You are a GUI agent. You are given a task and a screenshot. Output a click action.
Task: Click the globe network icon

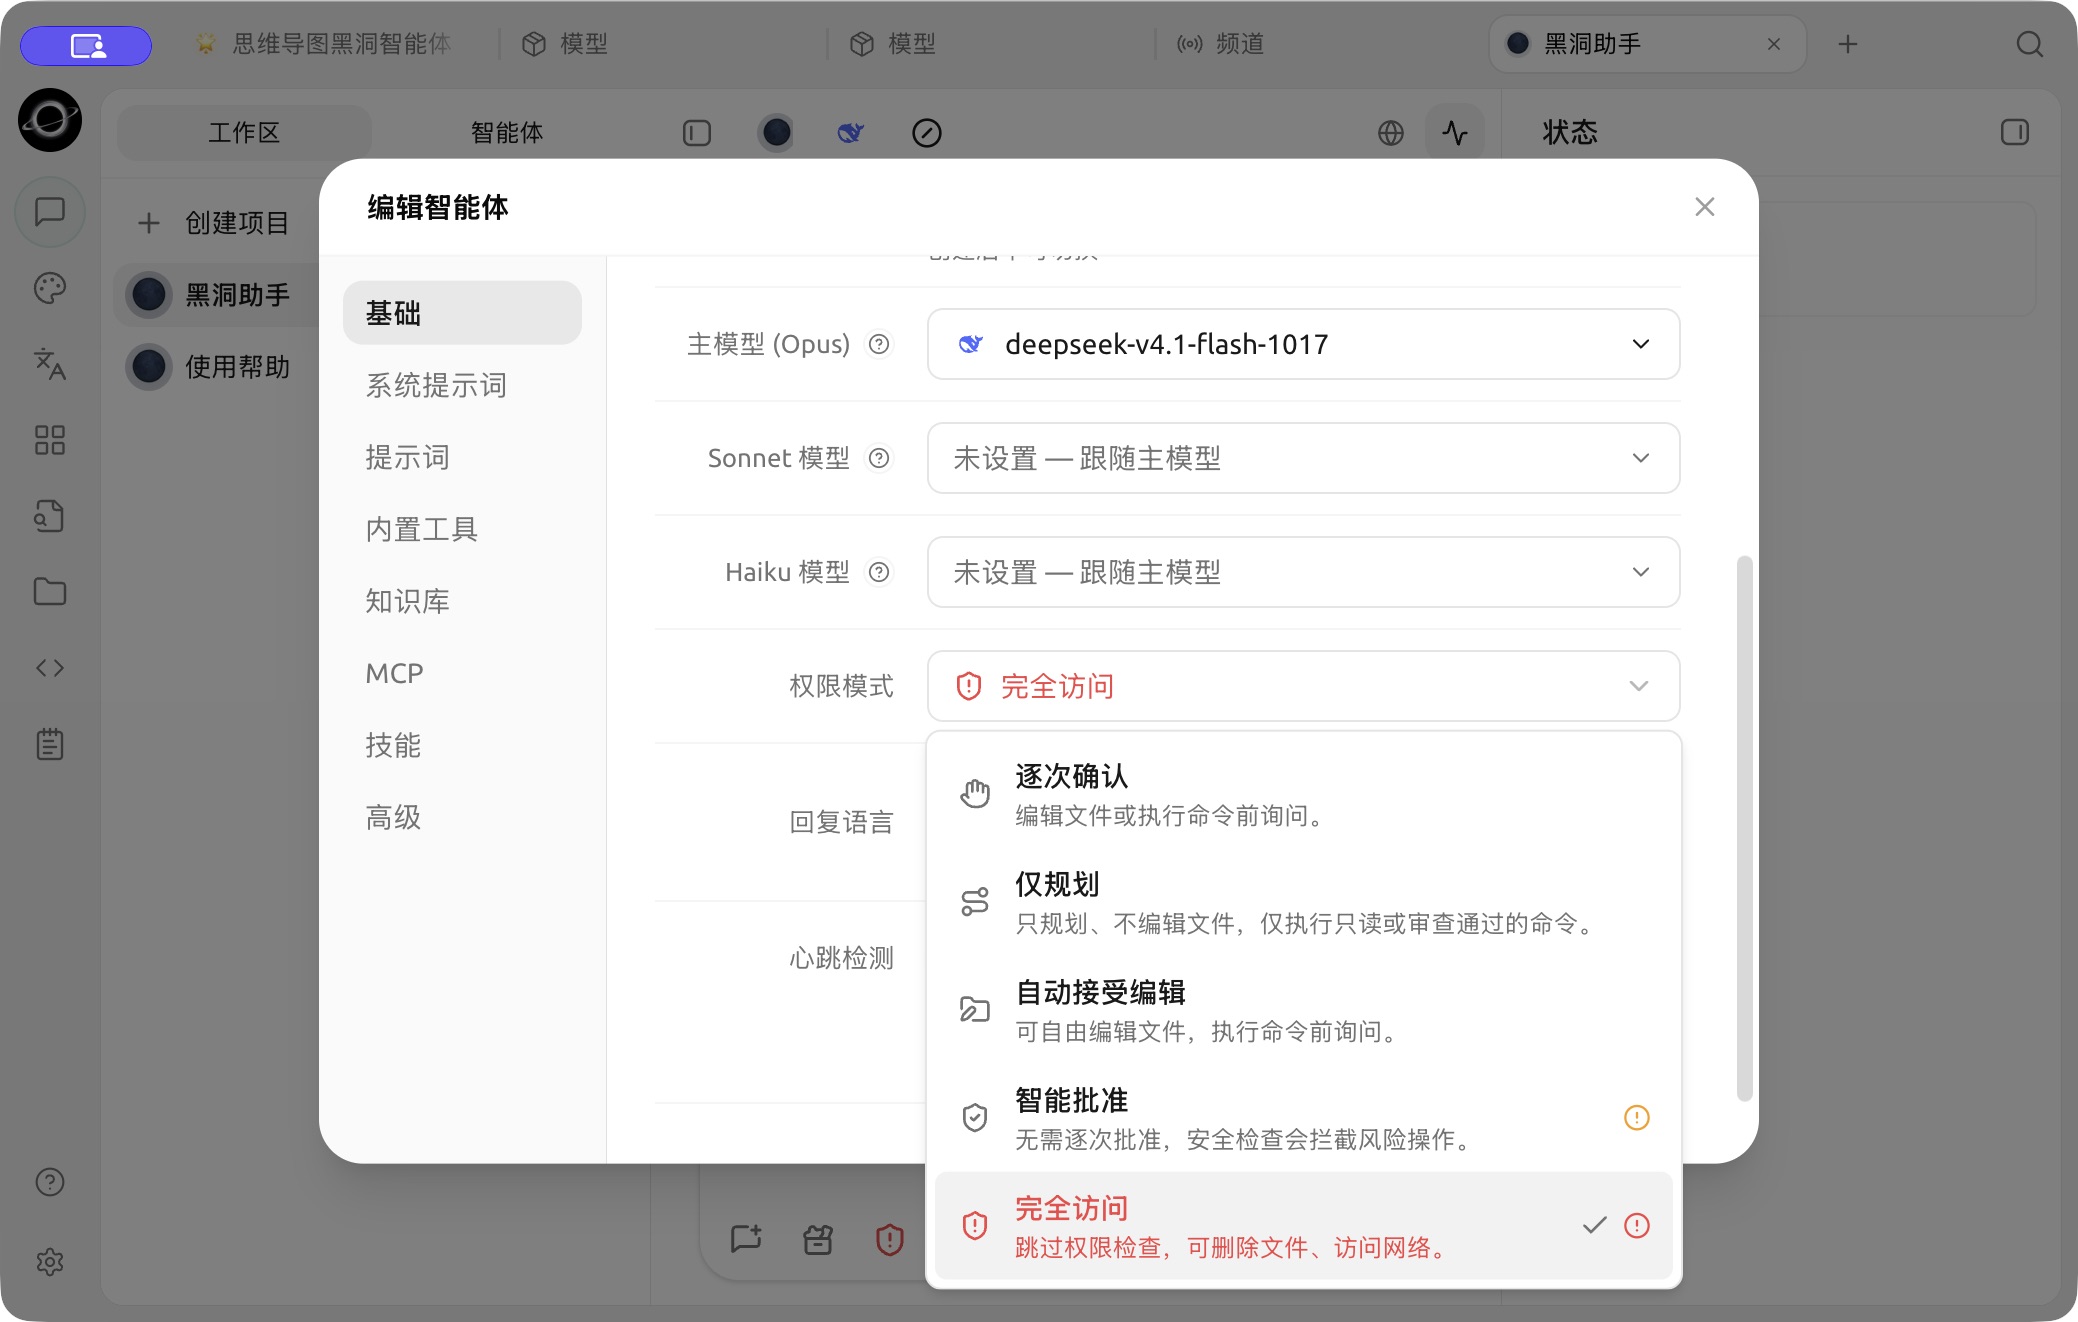tap(1391, 133)
